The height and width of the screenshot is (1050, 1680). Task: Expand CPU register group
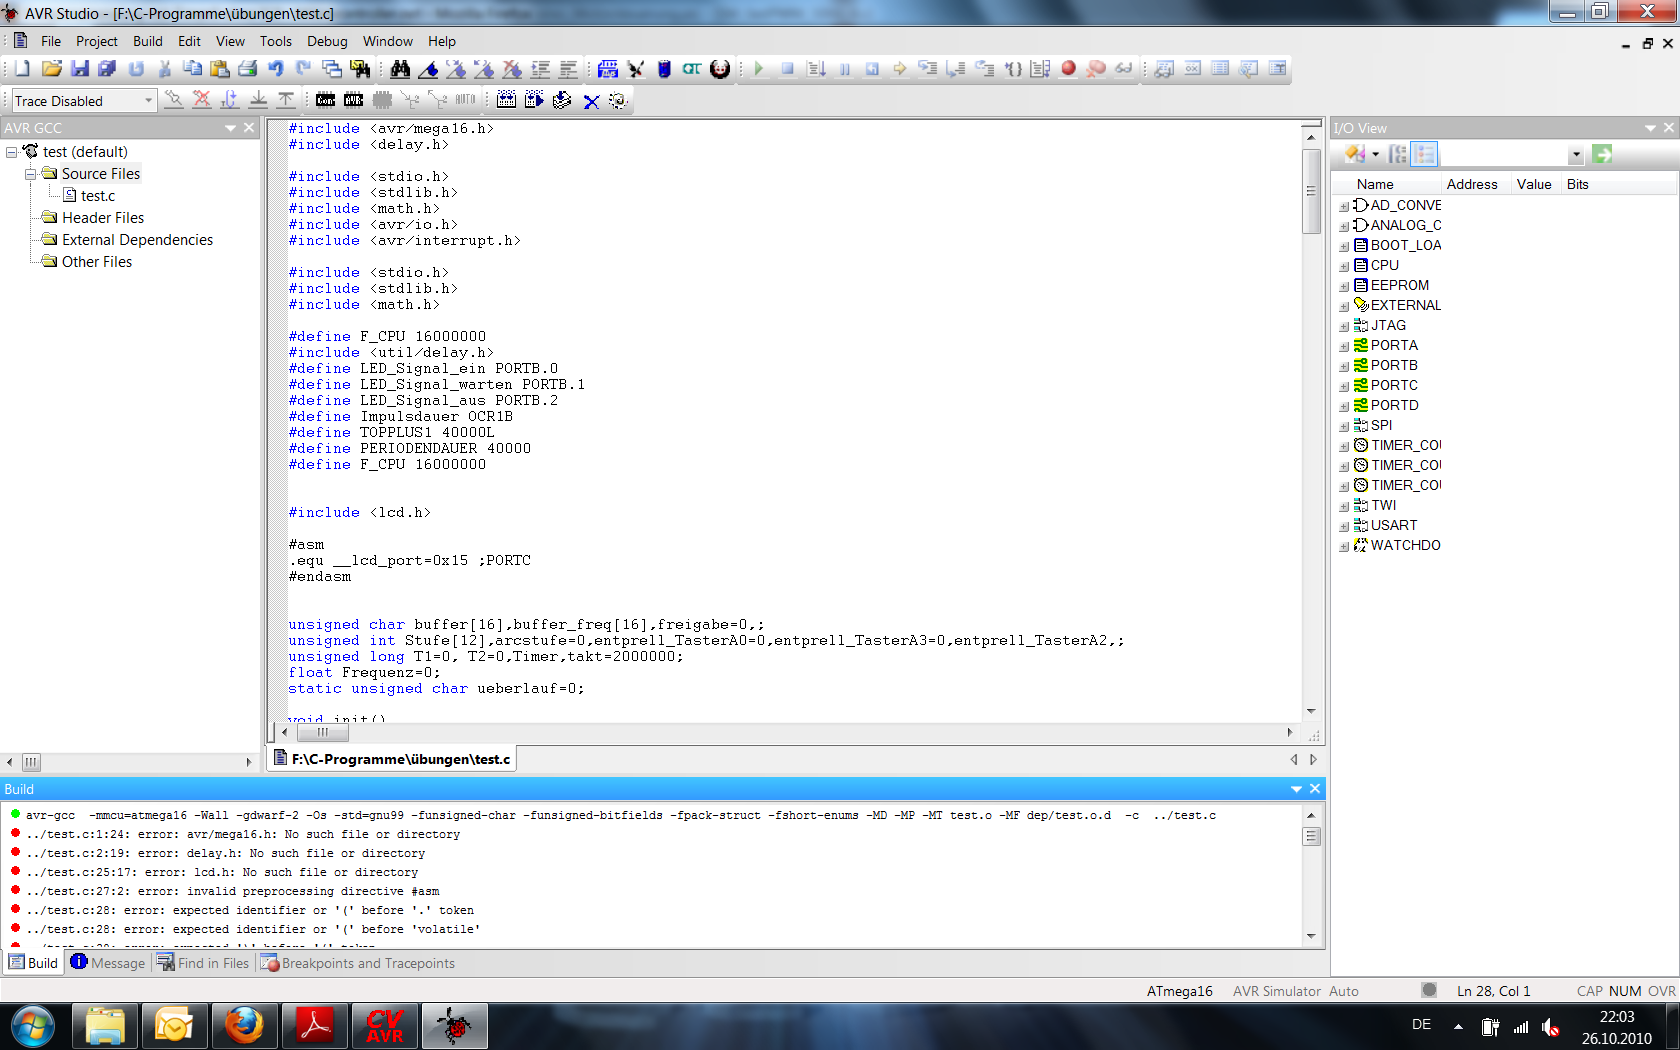click(x=1344, y=266)
